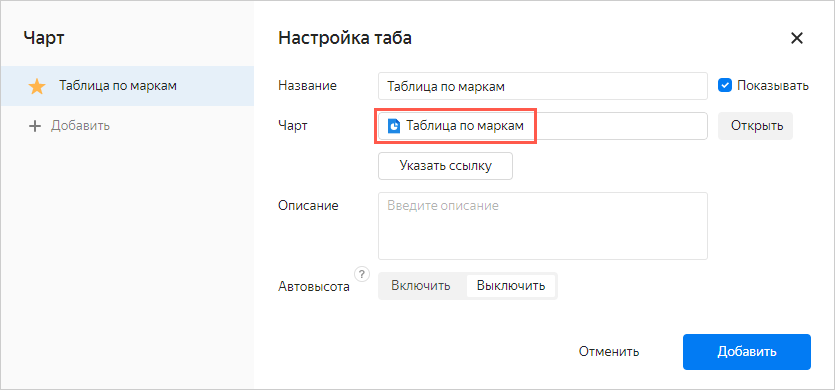This screenshot has width=835, height=390.
Task: Toggle the Показывать checkbox
Action: click(x=725, y=85)
